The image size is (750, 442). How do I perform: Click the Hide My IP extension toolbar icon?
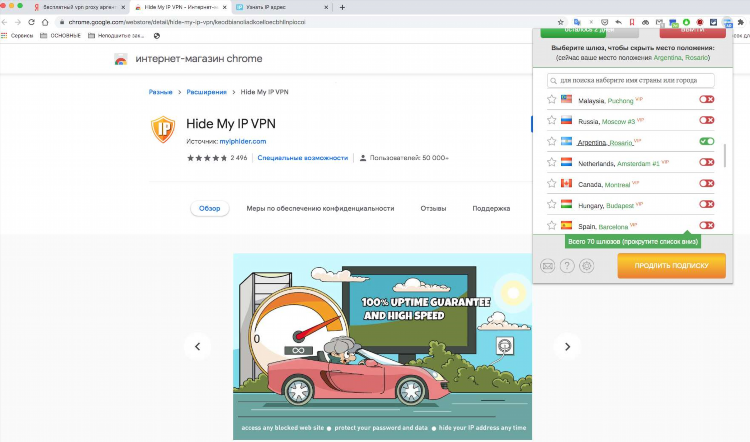[x=728, y=22]
